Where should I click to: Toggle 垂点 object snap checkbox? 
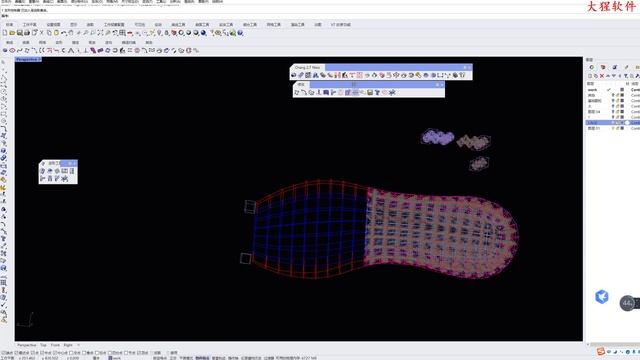tap(84, 353)
